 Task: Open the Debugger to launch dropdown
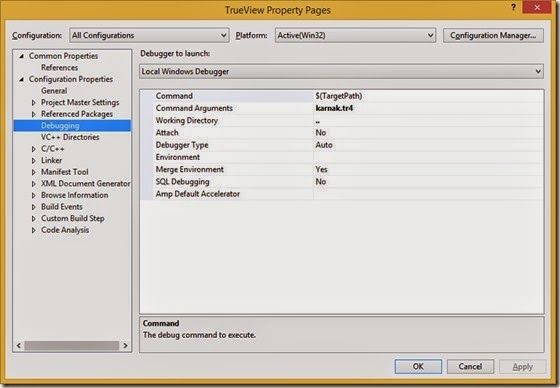341,71
